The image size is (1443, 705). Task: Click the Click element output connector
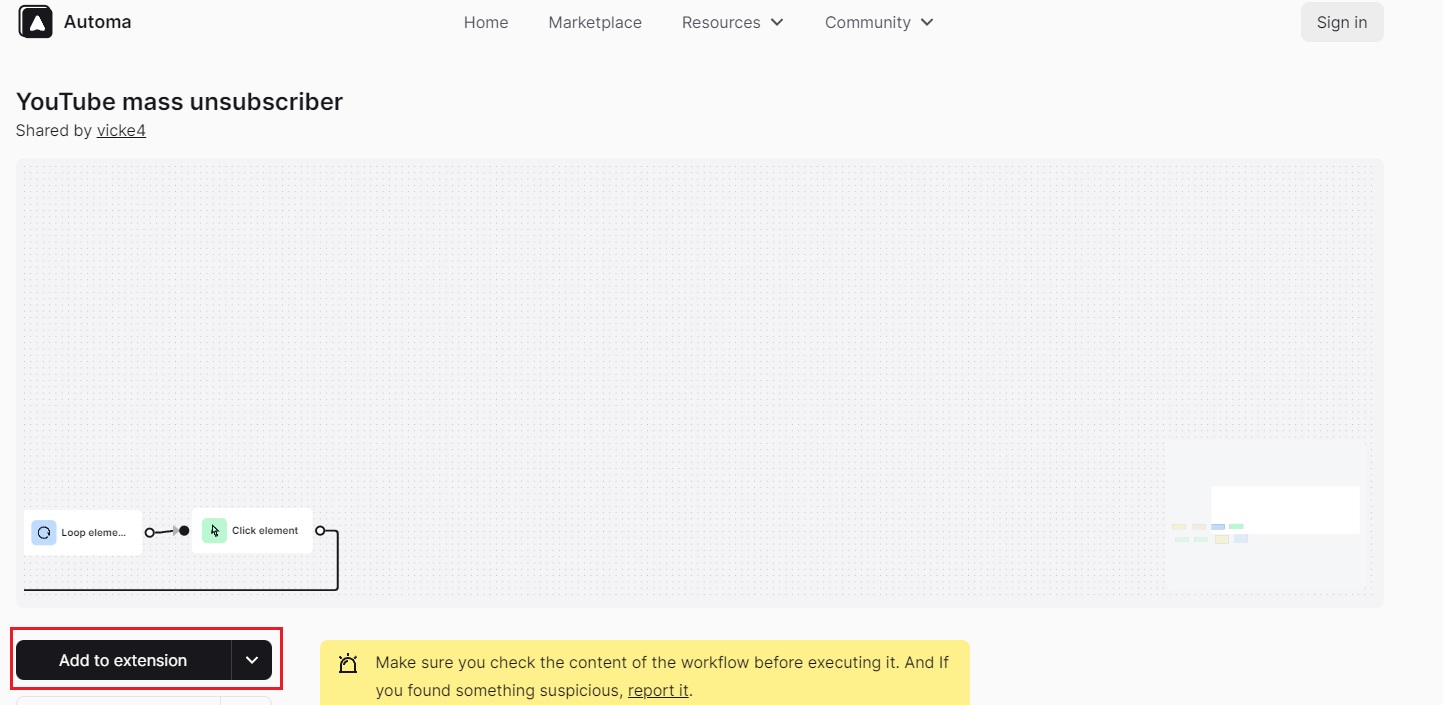click(319, 531)
